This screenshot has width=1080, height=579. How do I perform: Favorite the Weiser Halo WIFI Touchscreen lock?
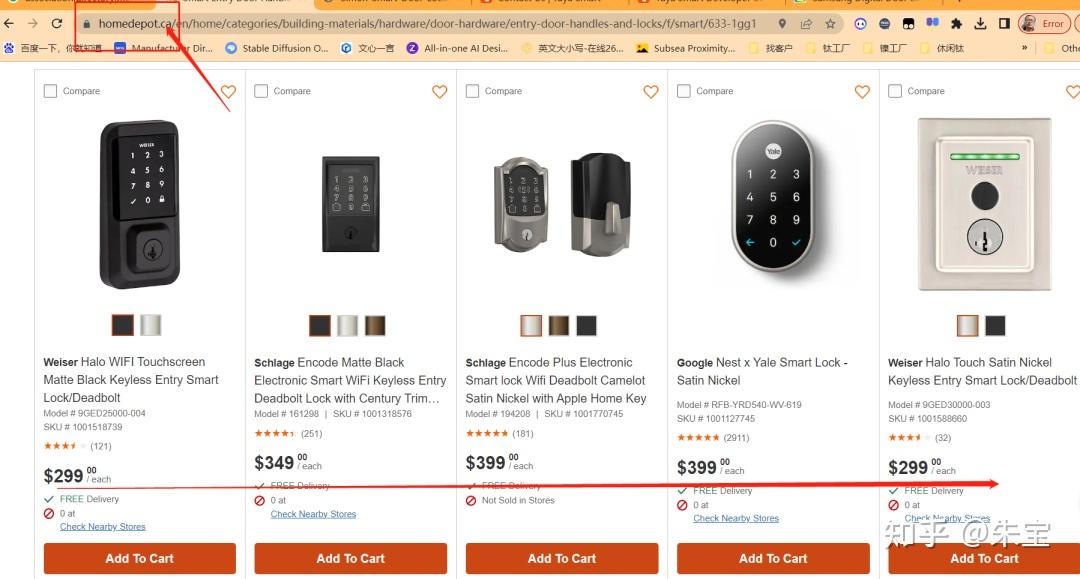click(228, 92)
